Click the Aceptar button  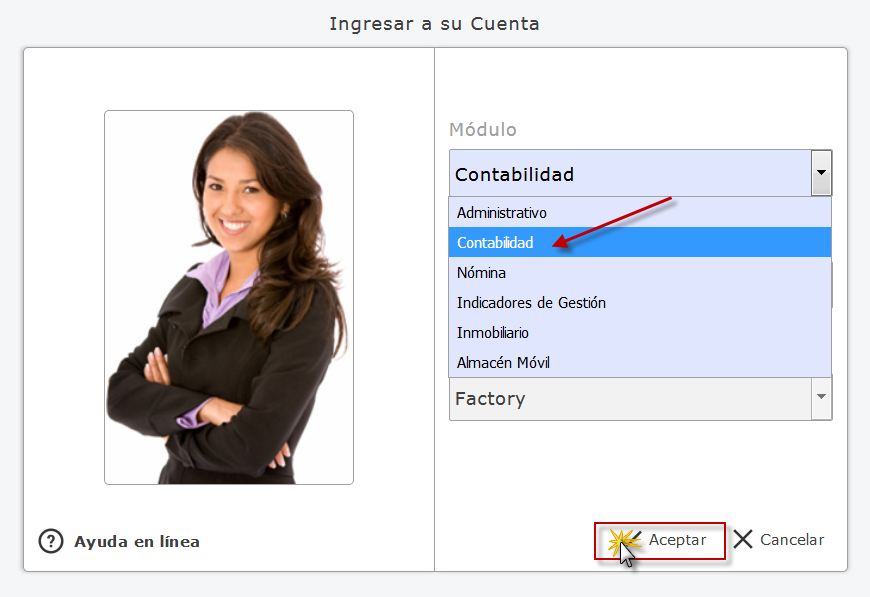[660, 540]
